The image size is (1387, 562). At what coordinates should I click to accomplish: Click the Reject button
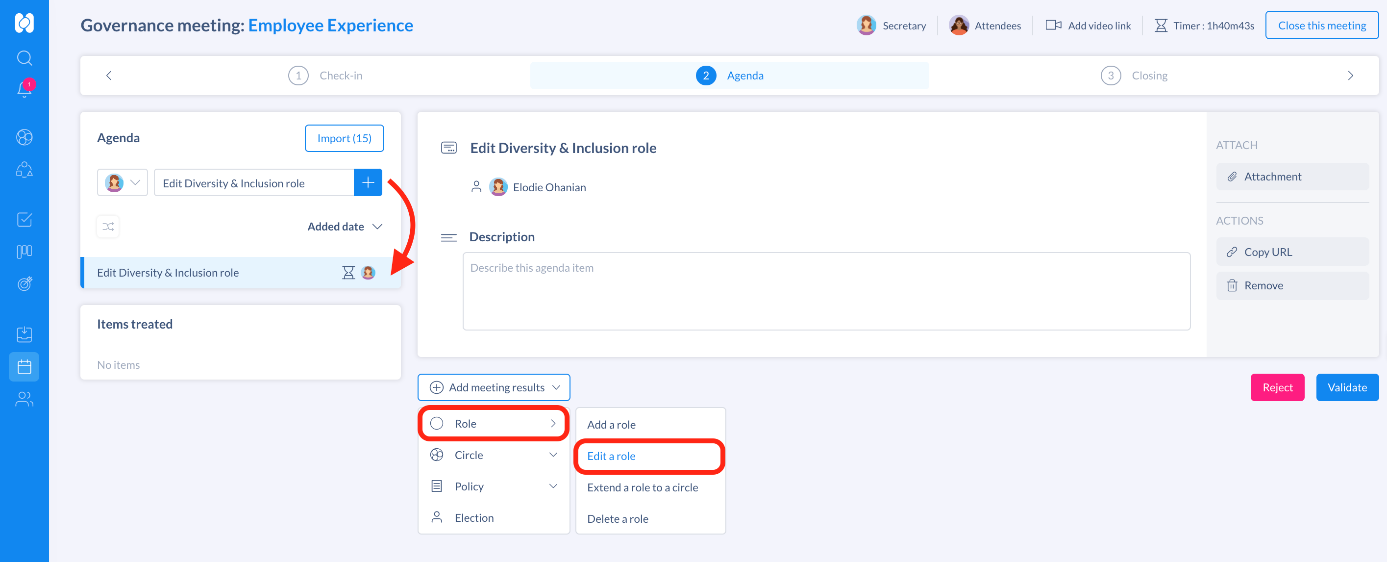(x=1277, y=387)
